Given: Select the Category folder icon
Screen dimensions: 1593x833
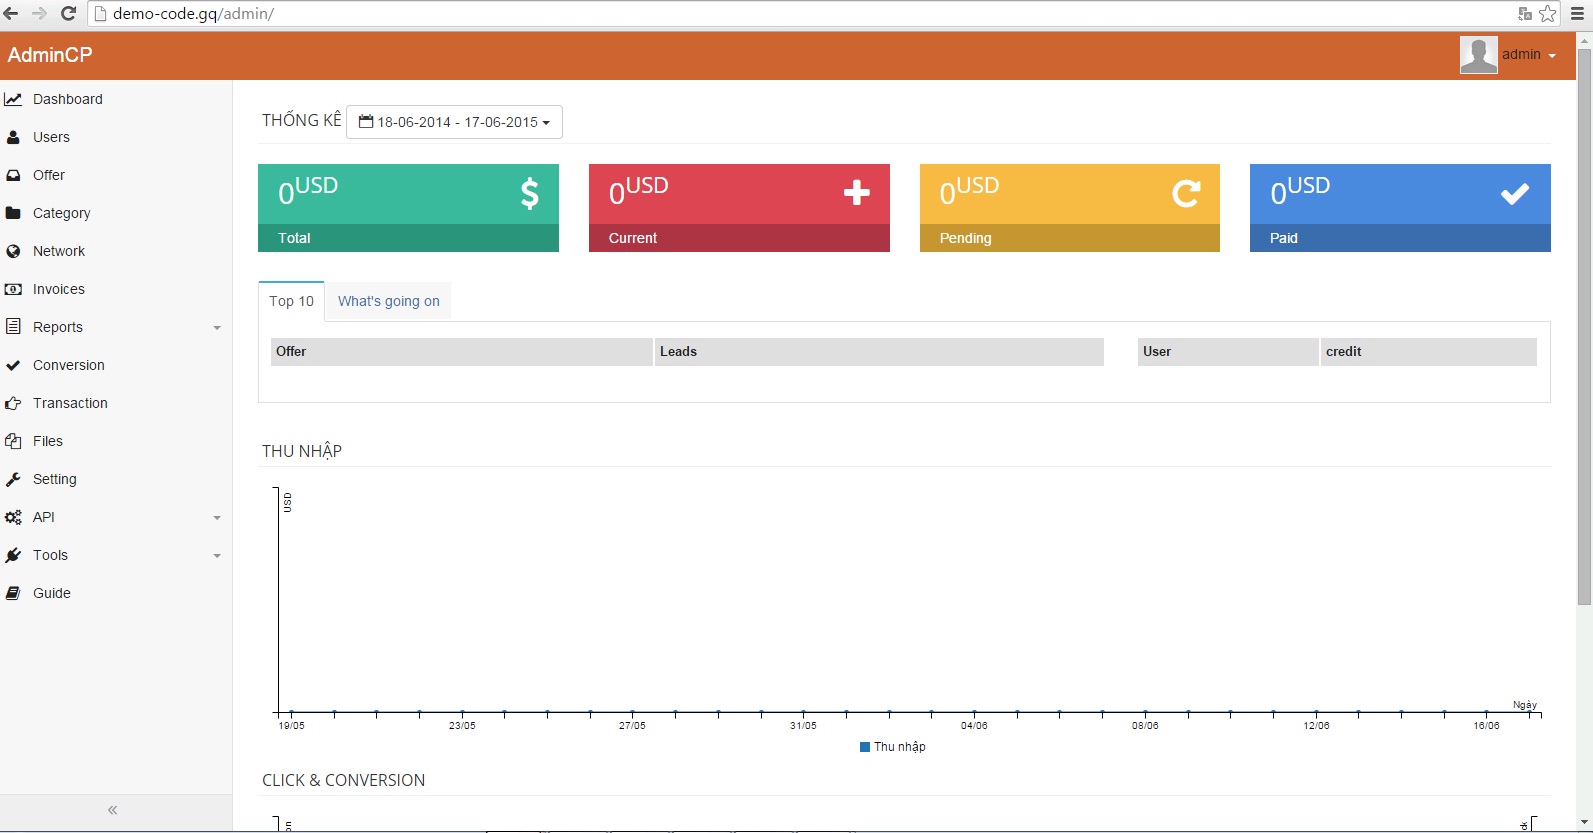Looking at the screenshot, I should pyautogui.click(x=13, y=213).
